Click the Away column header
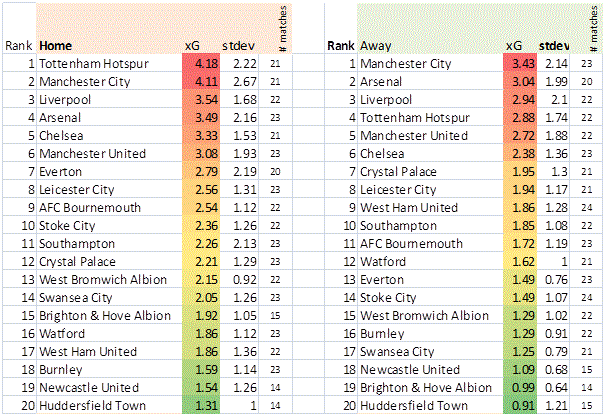Viewport: 606px width, 417px height. (x=376, y=46)
